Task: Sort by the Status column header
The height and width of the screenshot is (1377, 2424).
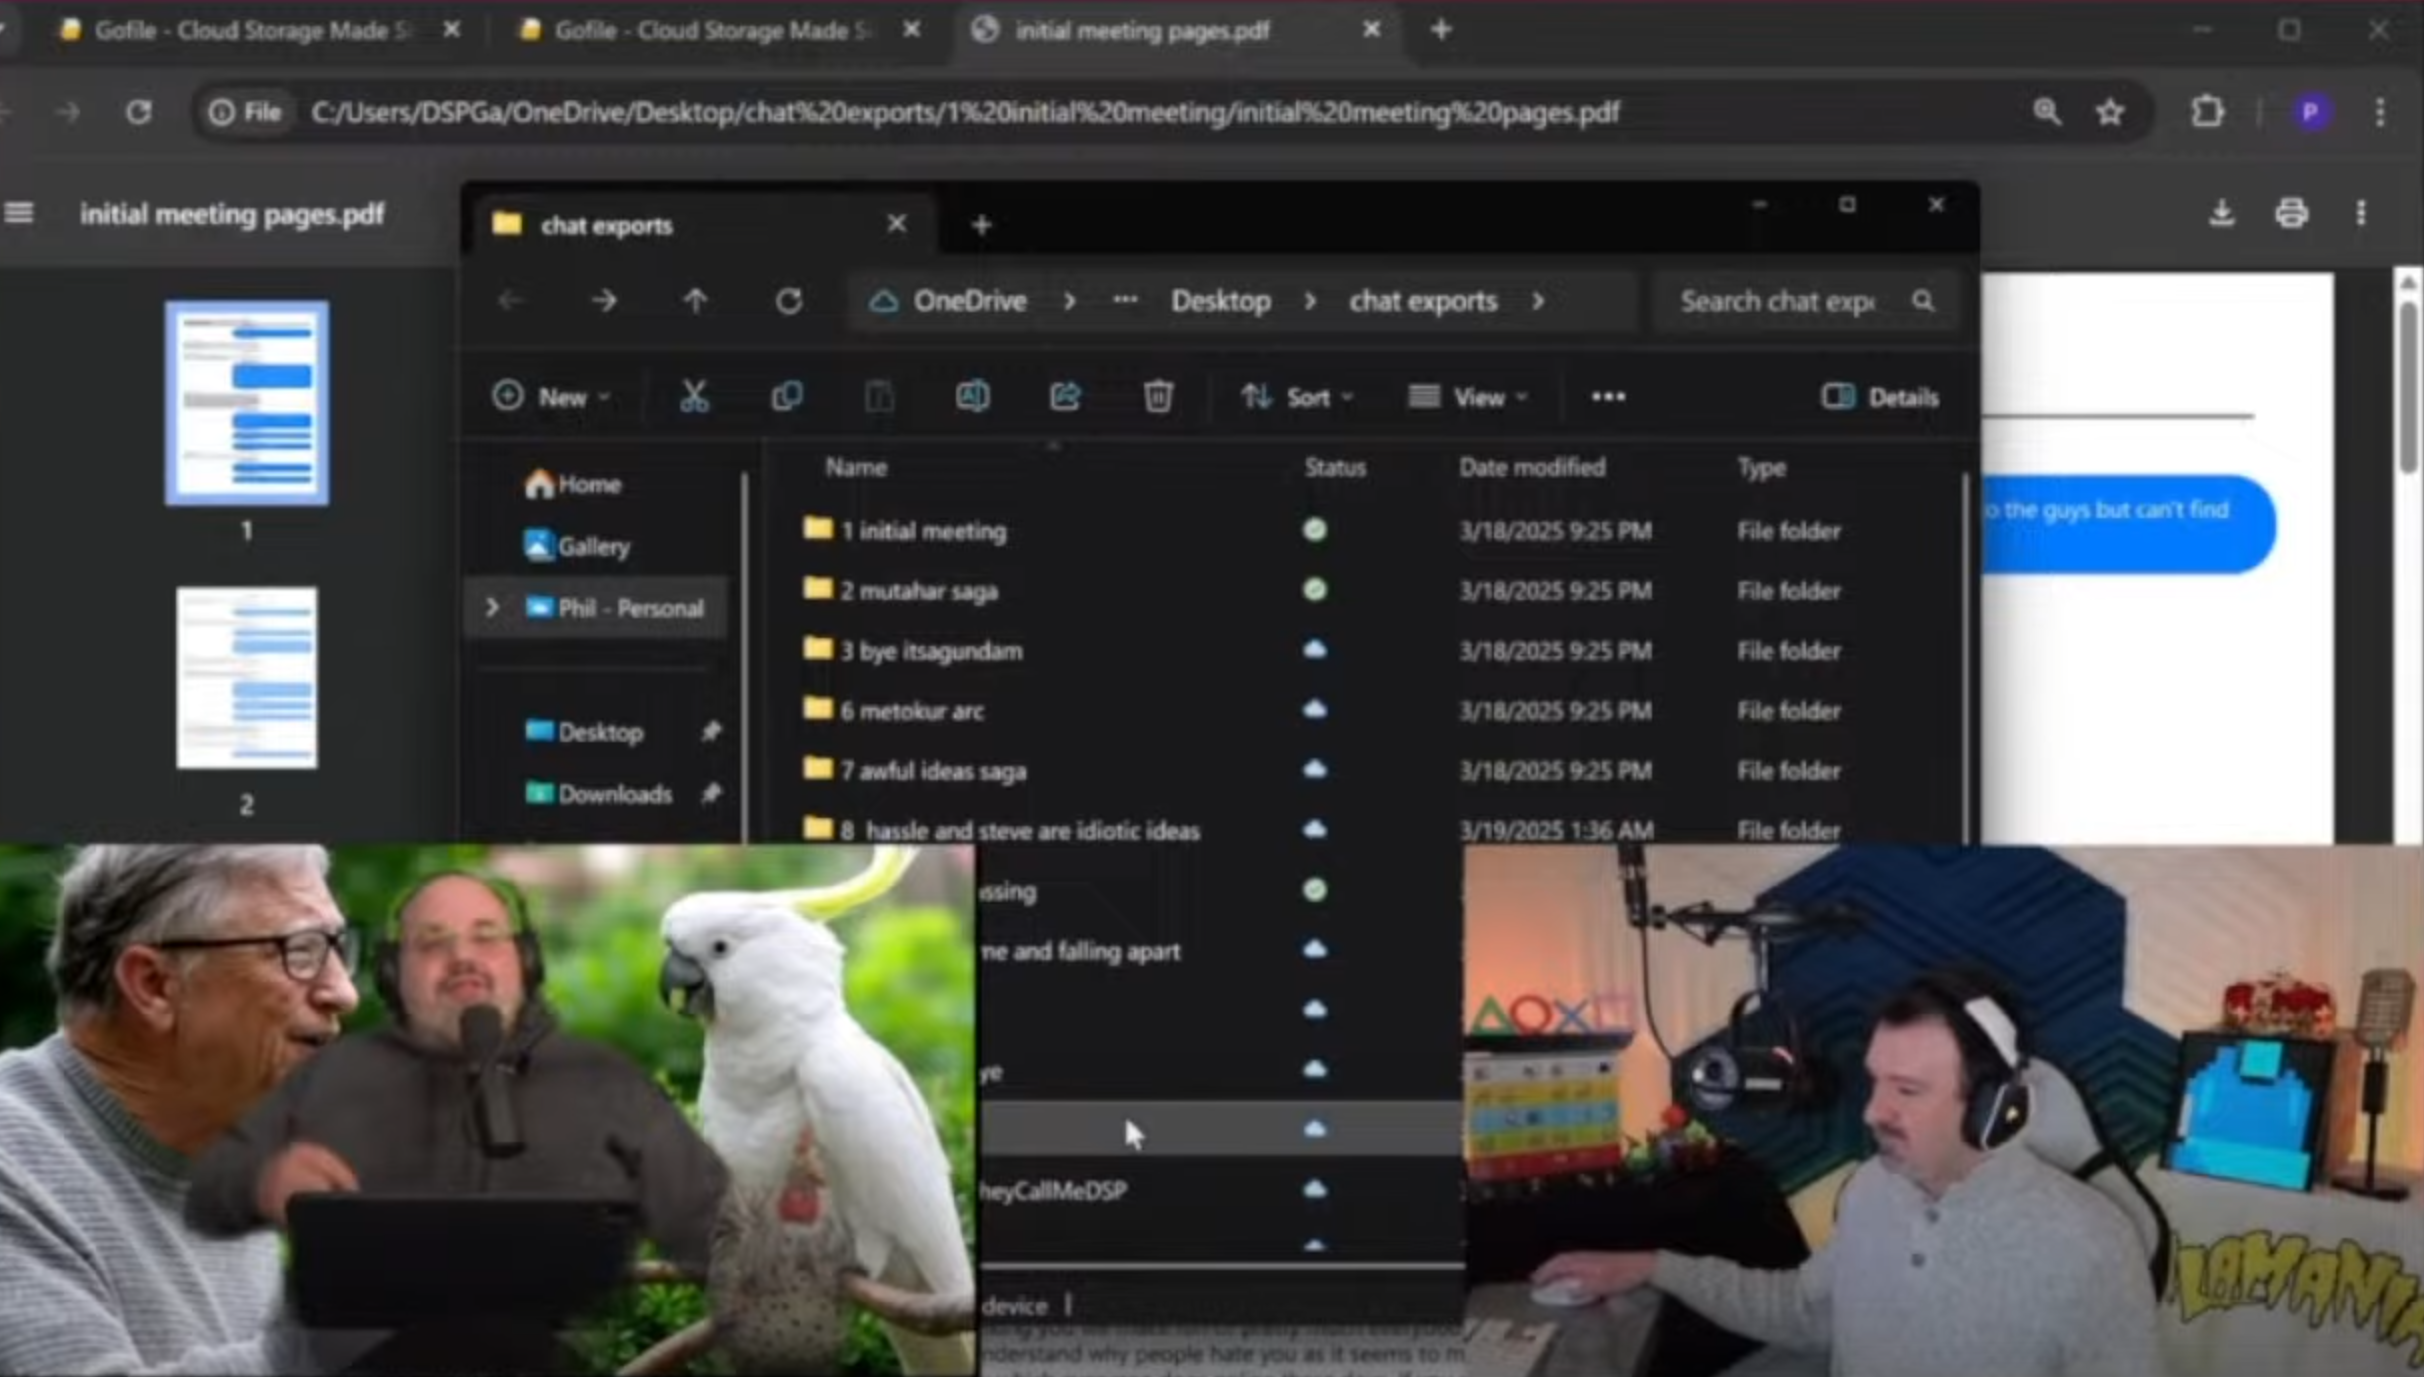Action: coord(1335,467)
